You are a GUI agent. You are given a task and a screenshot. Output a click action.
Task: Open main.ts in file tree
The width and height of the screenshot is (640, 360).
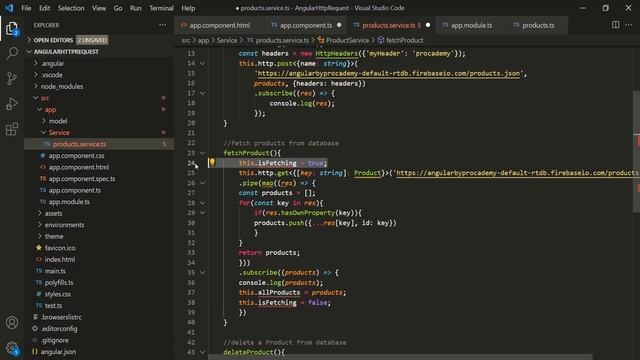pyautogui.click(x=55, y=271)
